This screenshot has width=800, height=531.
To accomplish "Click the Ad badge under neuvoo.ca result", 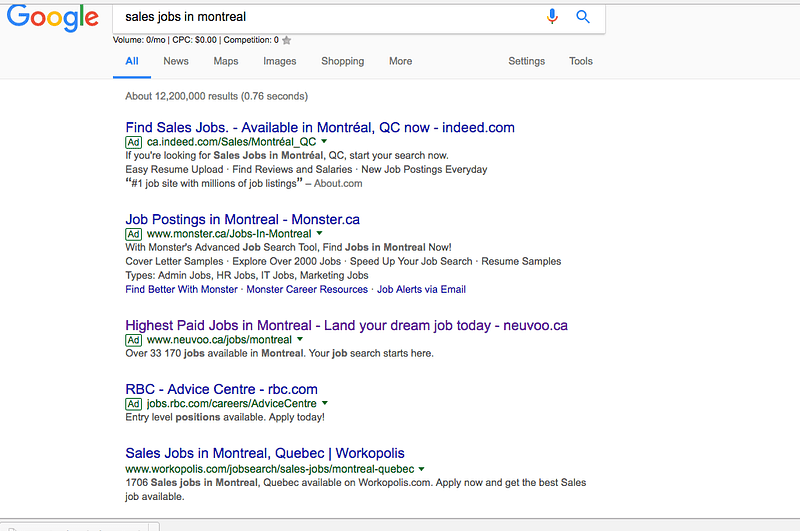I will pos(133,340).
